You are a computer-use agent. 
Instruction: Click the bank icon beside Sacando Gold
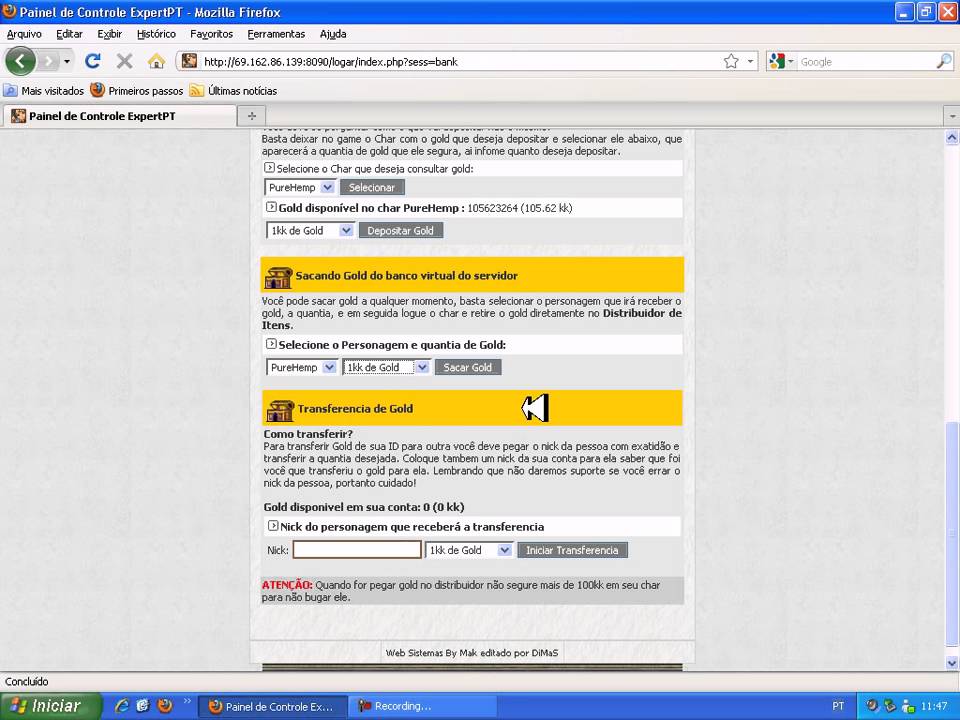pyautogui.click(x=279, y=277)
